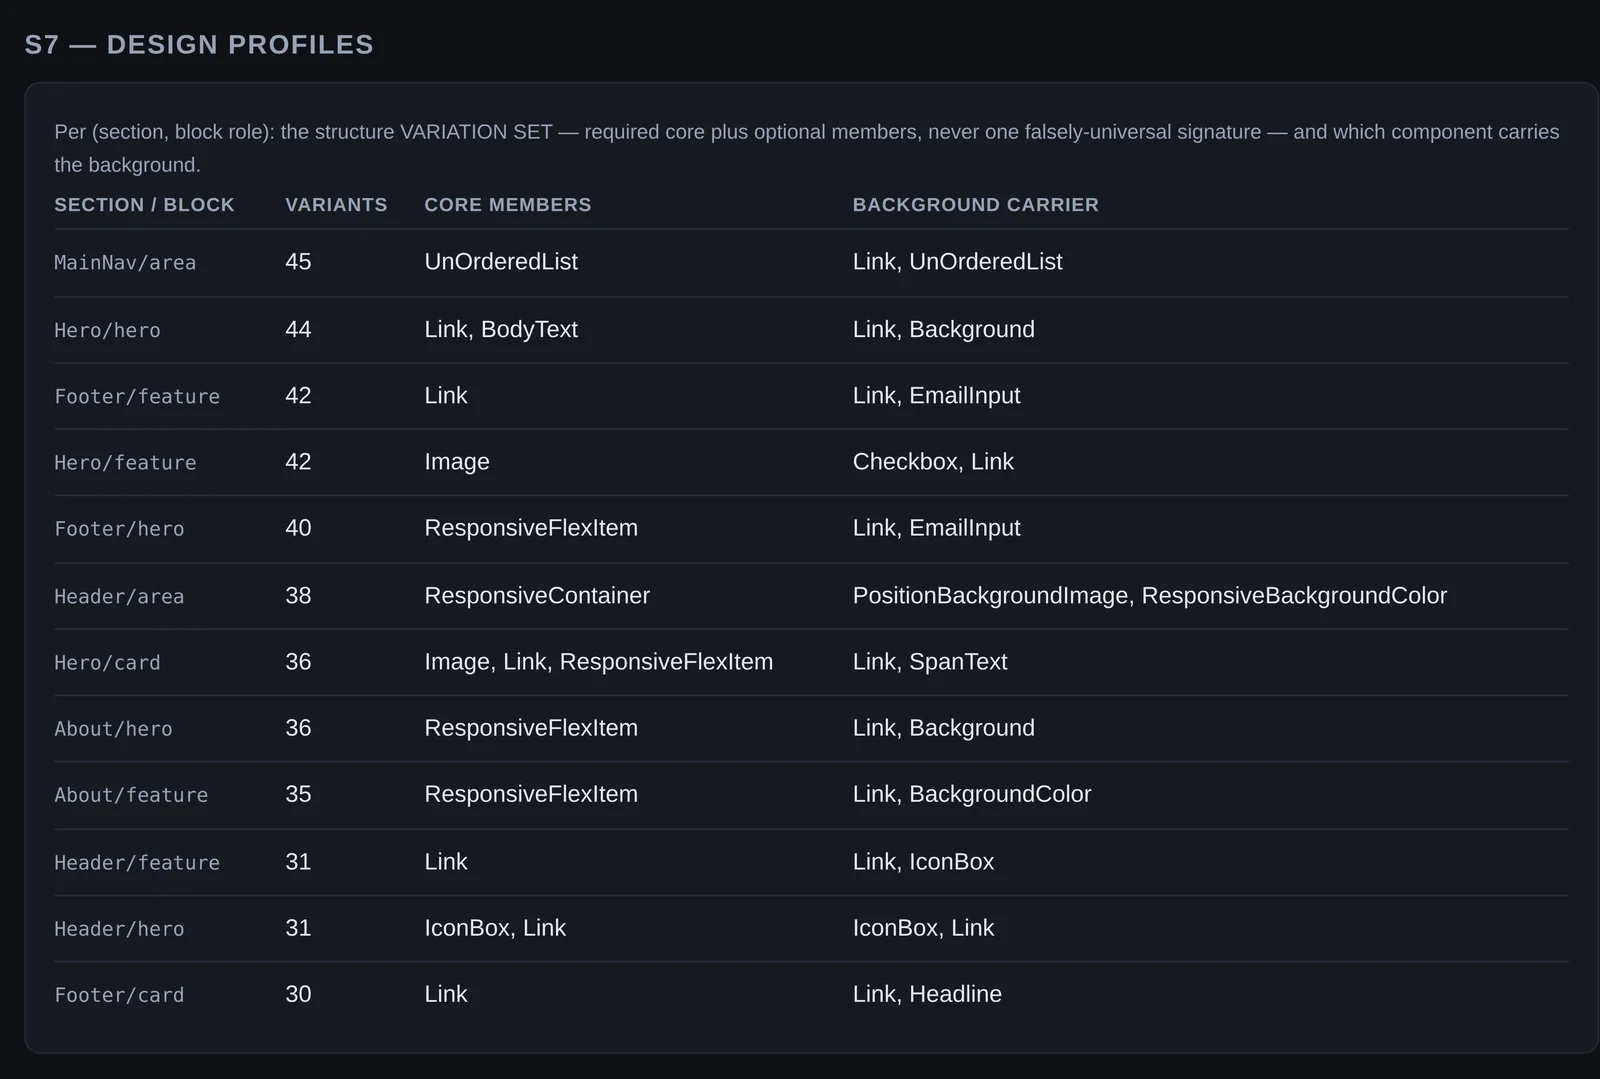
Task: Select the "Hero/feature" row label
Action: (125, 463)
